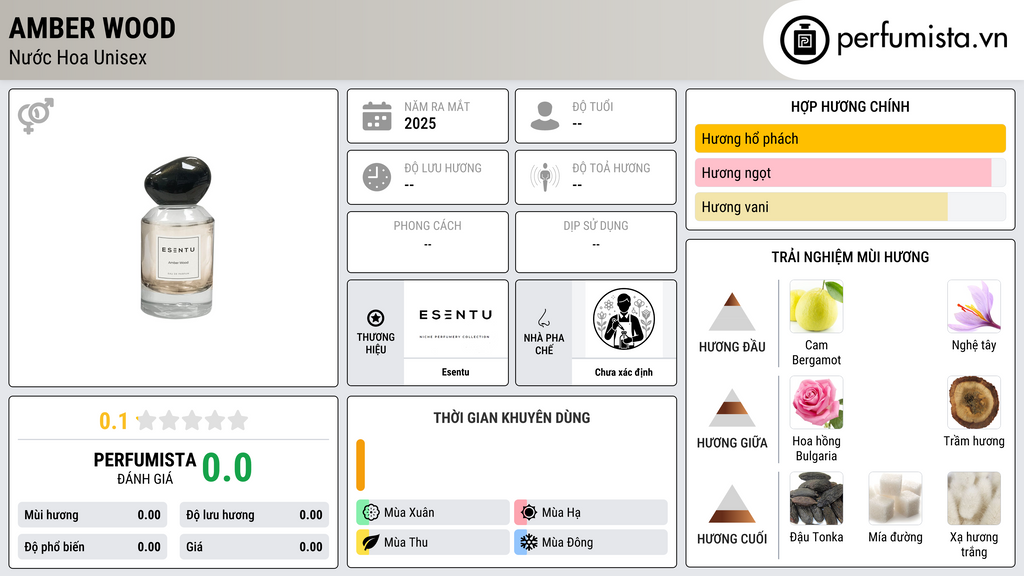Click the Nước Hoa Unisex subtitle

pyautogui.click(x=78, y=57)
